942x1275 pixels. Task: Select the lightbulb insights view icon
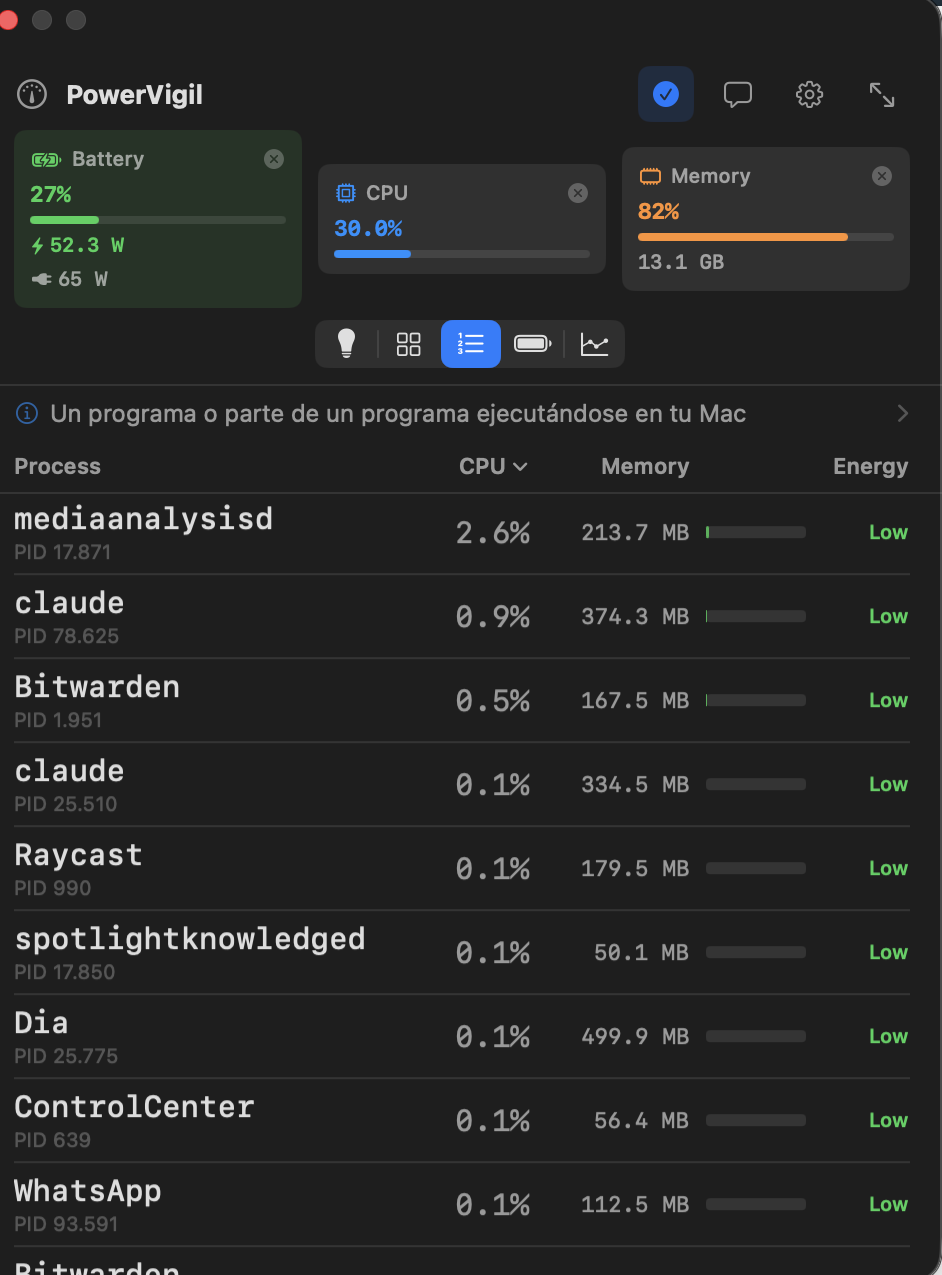(x=346, y=343)
